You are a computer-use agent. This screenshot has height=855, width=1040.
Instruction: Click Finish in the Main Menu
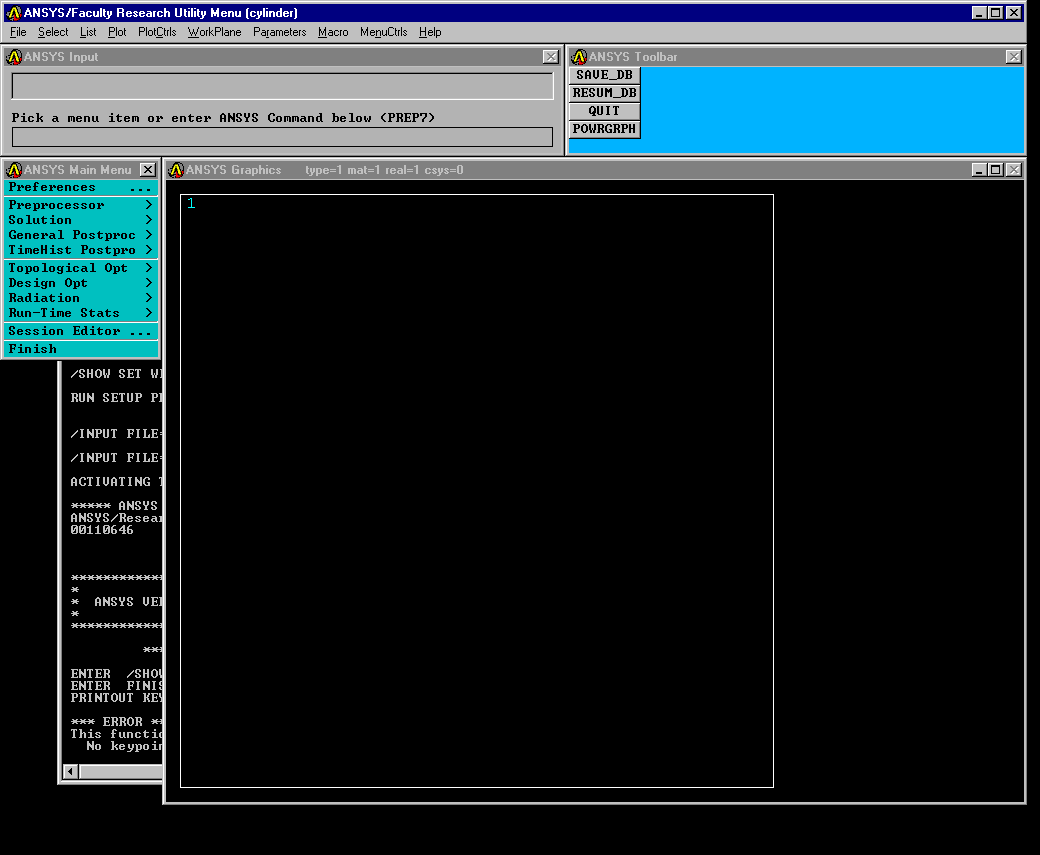(81, 349)
